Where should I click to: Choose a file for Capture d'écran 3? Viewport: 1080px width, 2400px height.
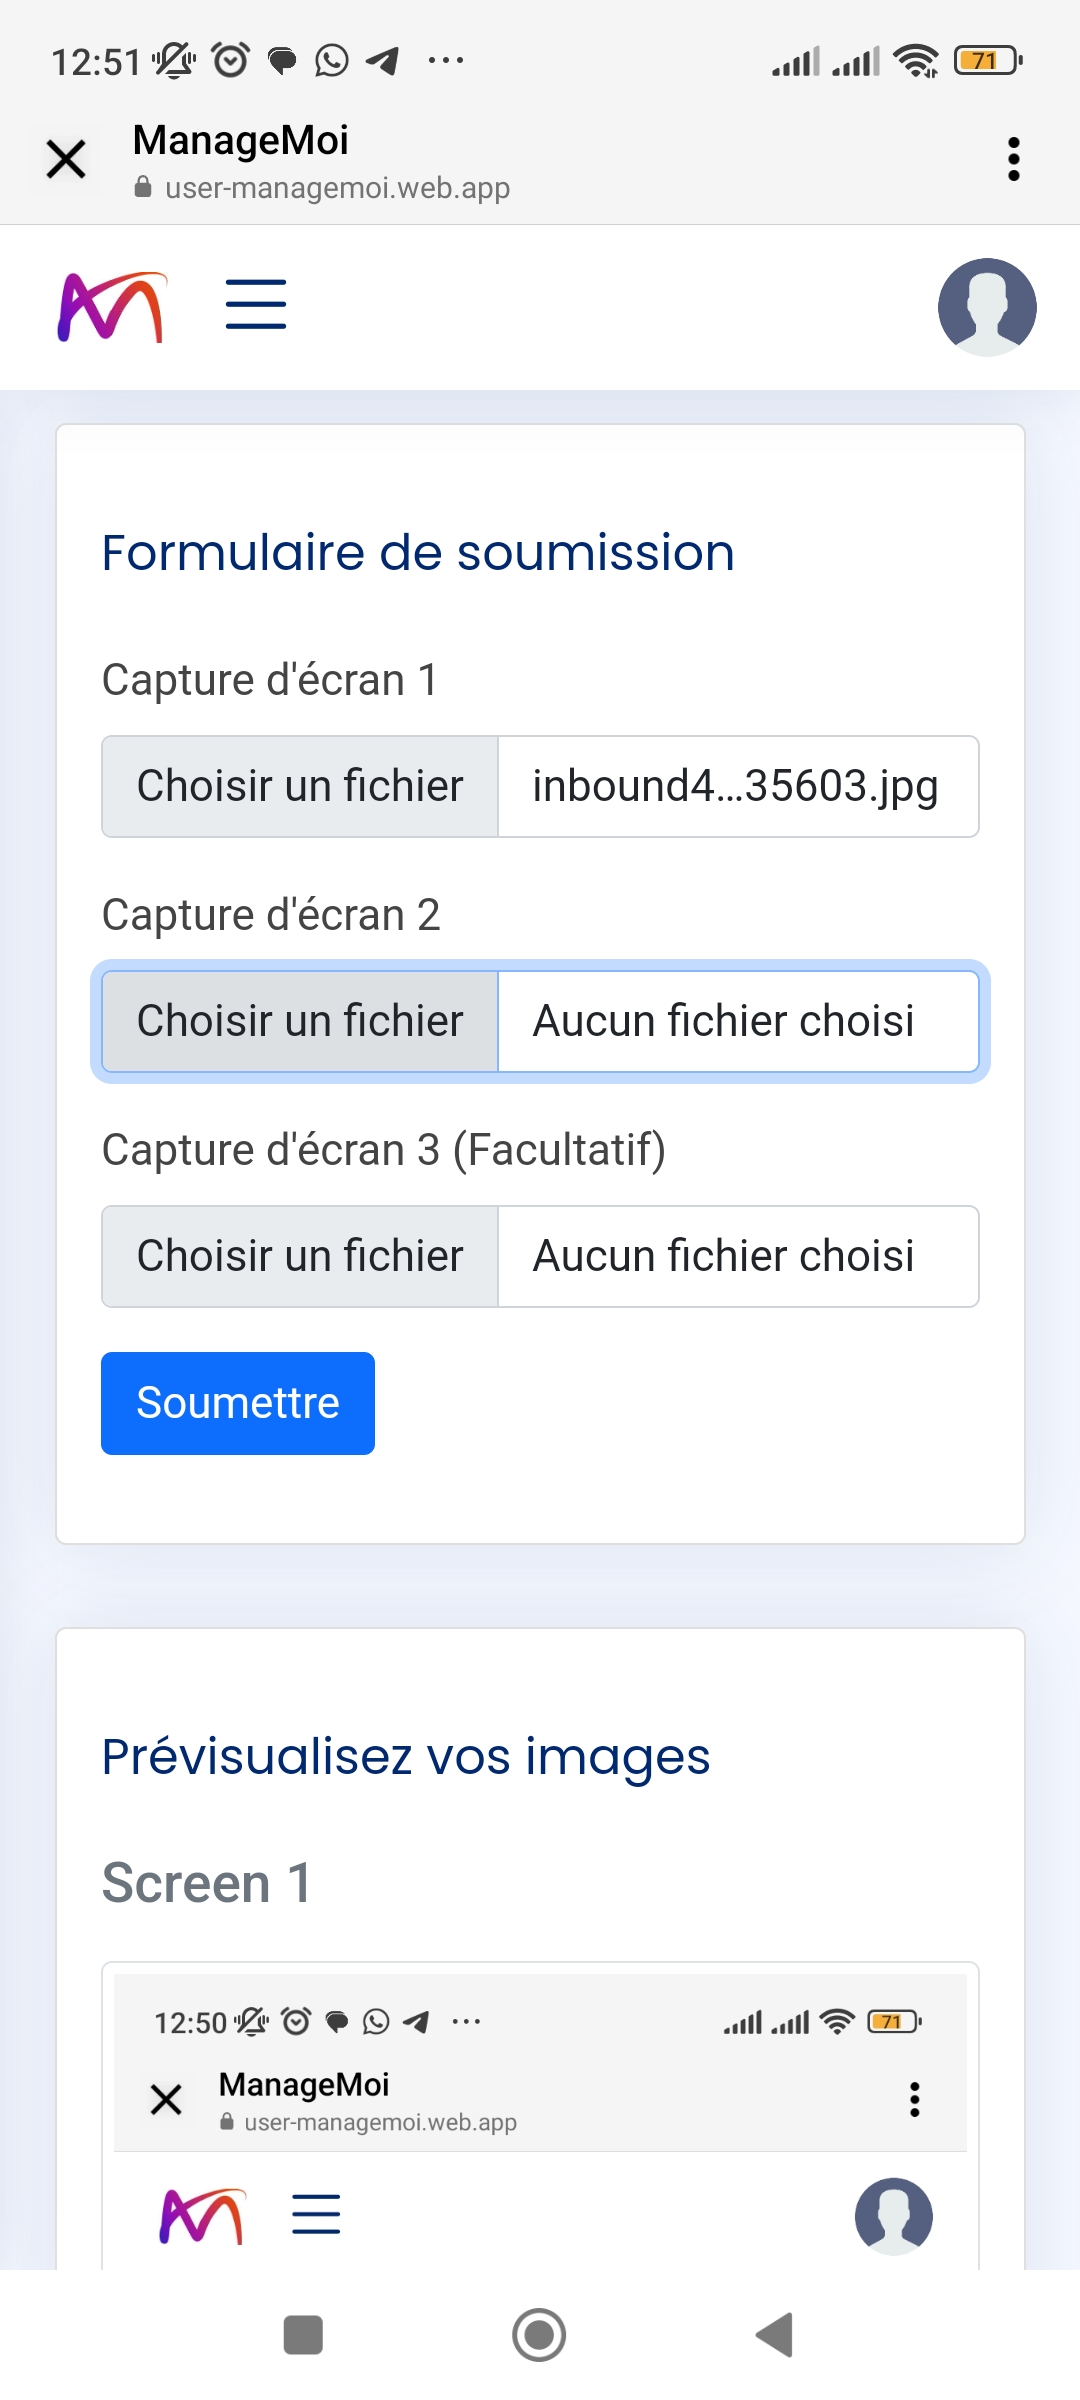300,1257
